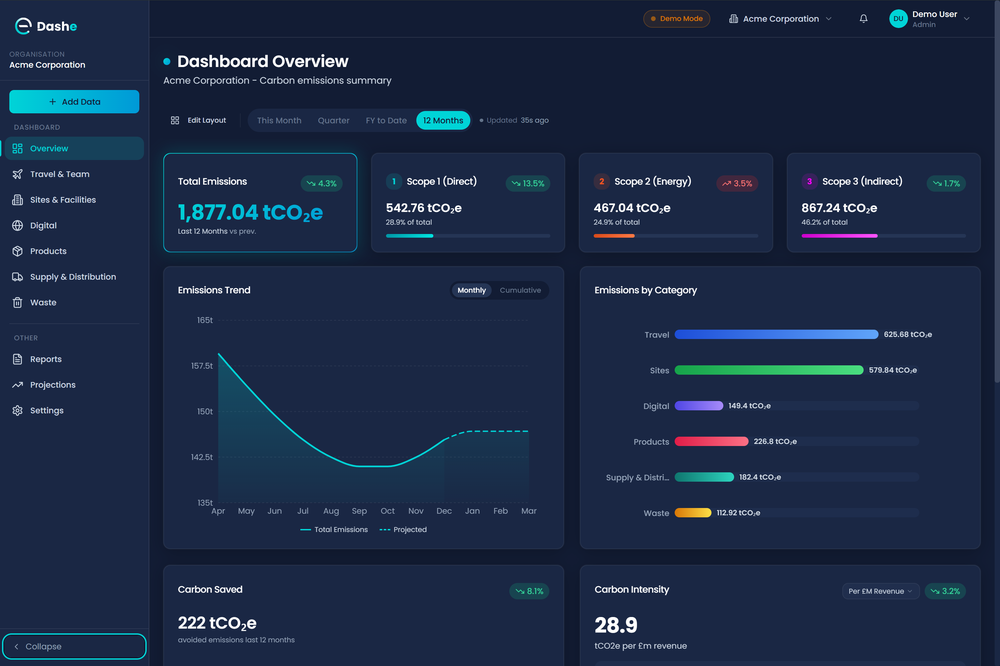1000x666 pixels.
Task: Toggle Demo Mode in the header
Action: coord(676,18)
